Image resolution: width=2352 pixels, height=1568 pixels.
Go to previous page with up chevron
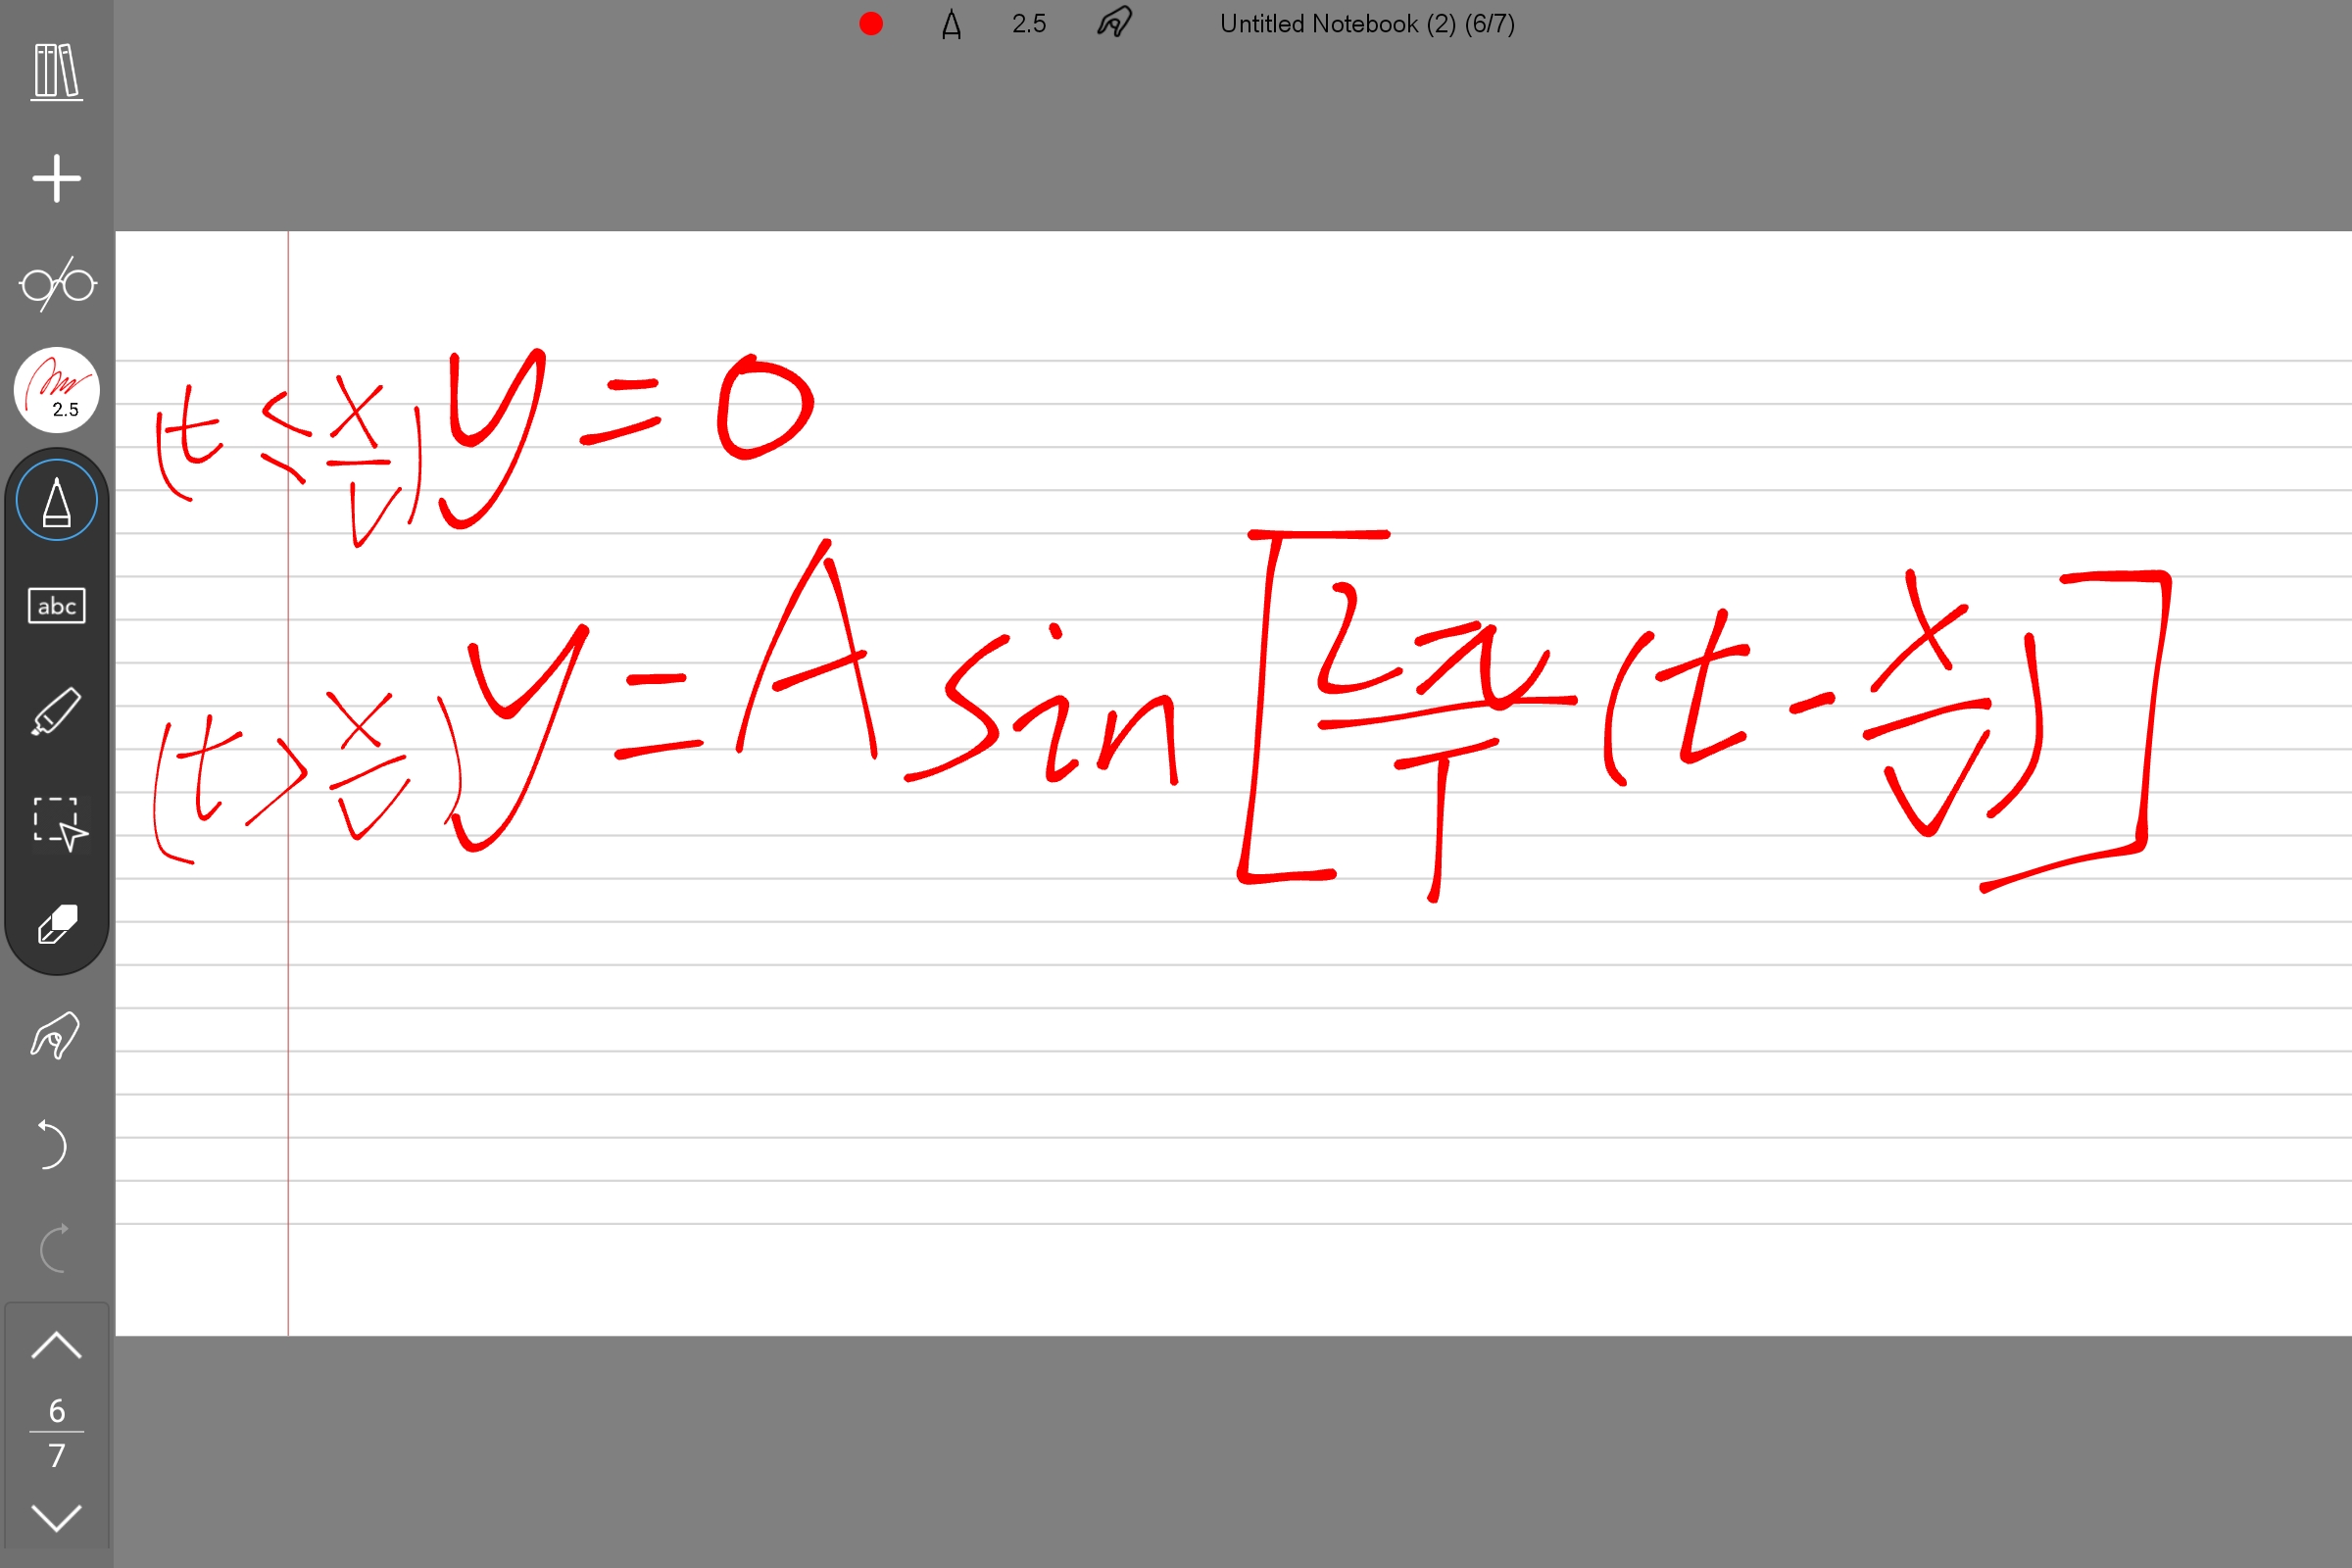[57, 1346]
